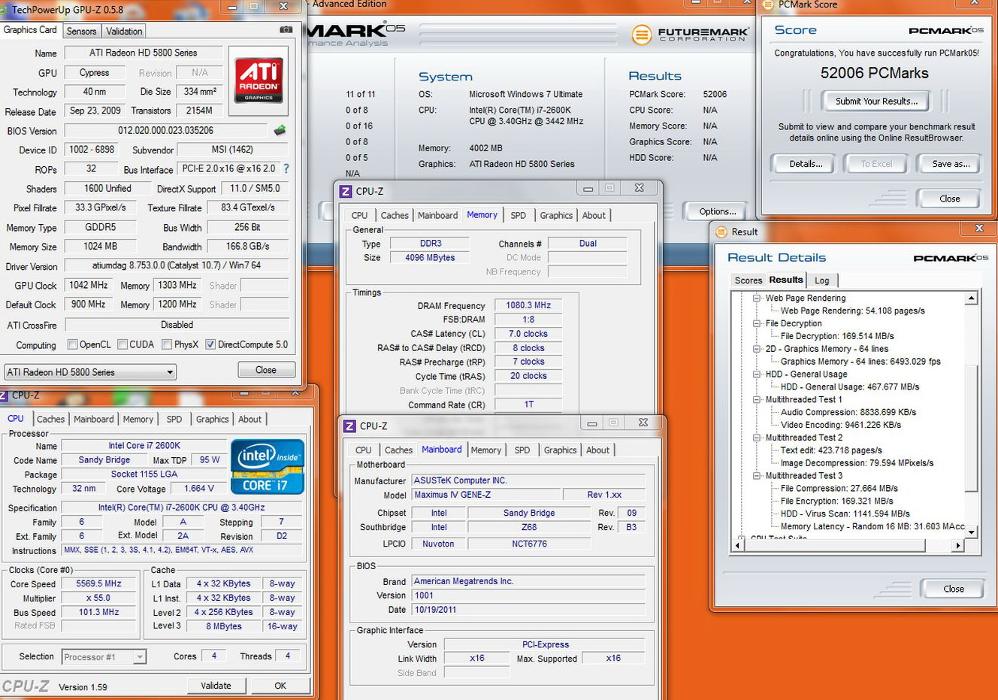This screenshot has height=700, width=998.
Task: Switch to Scores tab in Result Details
Action: 748,281
